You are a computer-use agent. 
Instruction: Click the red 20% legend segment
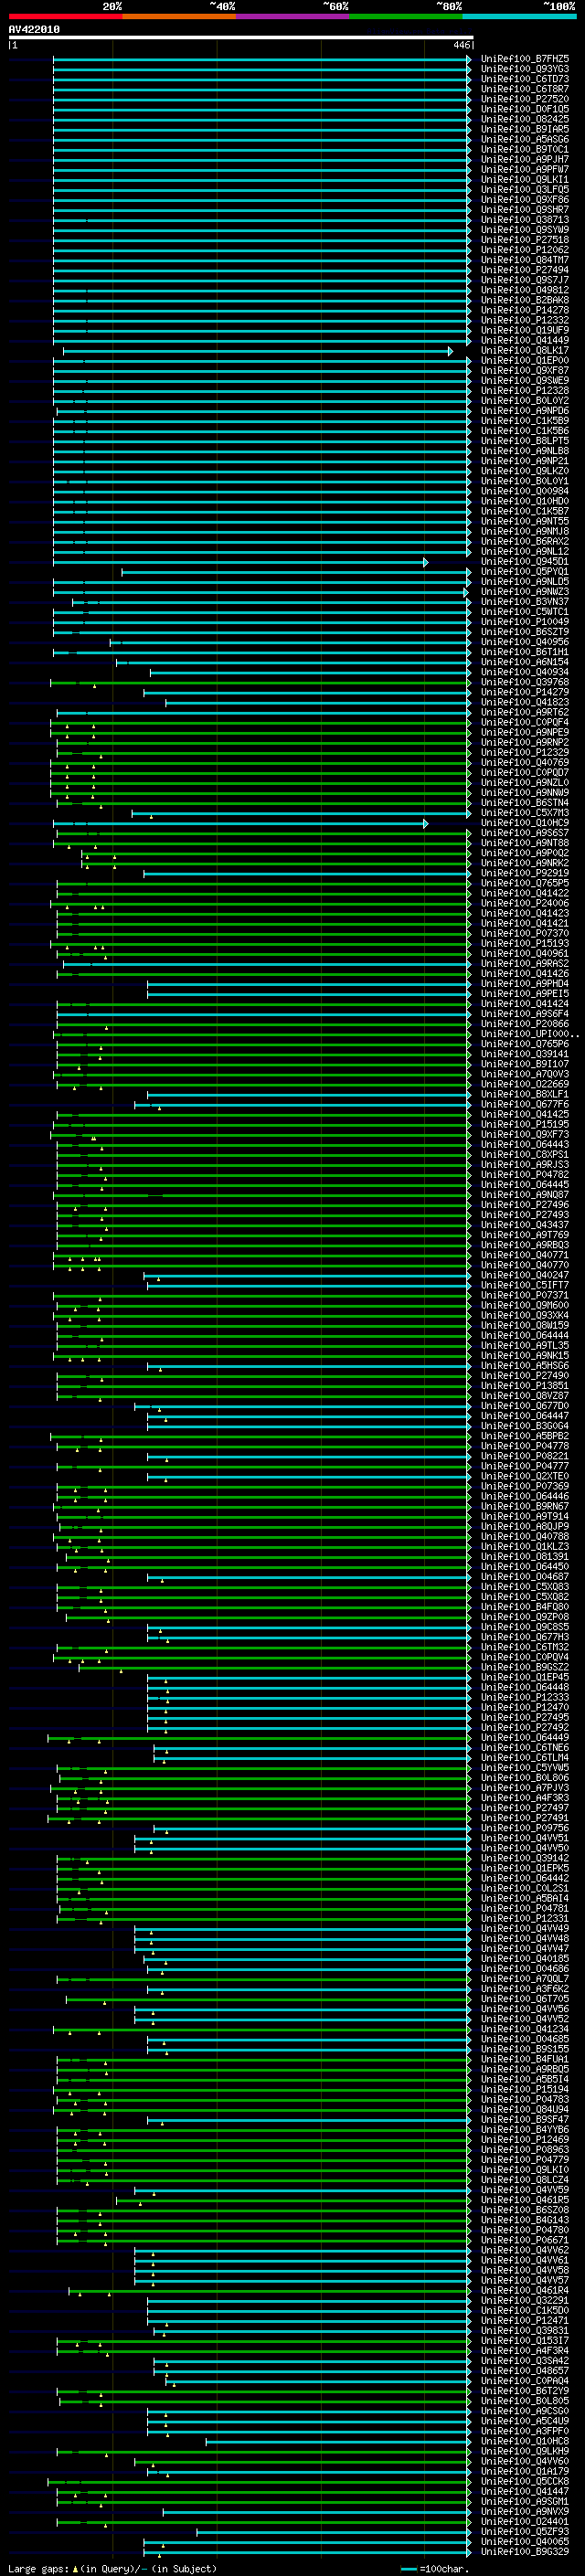click(65, 16)
